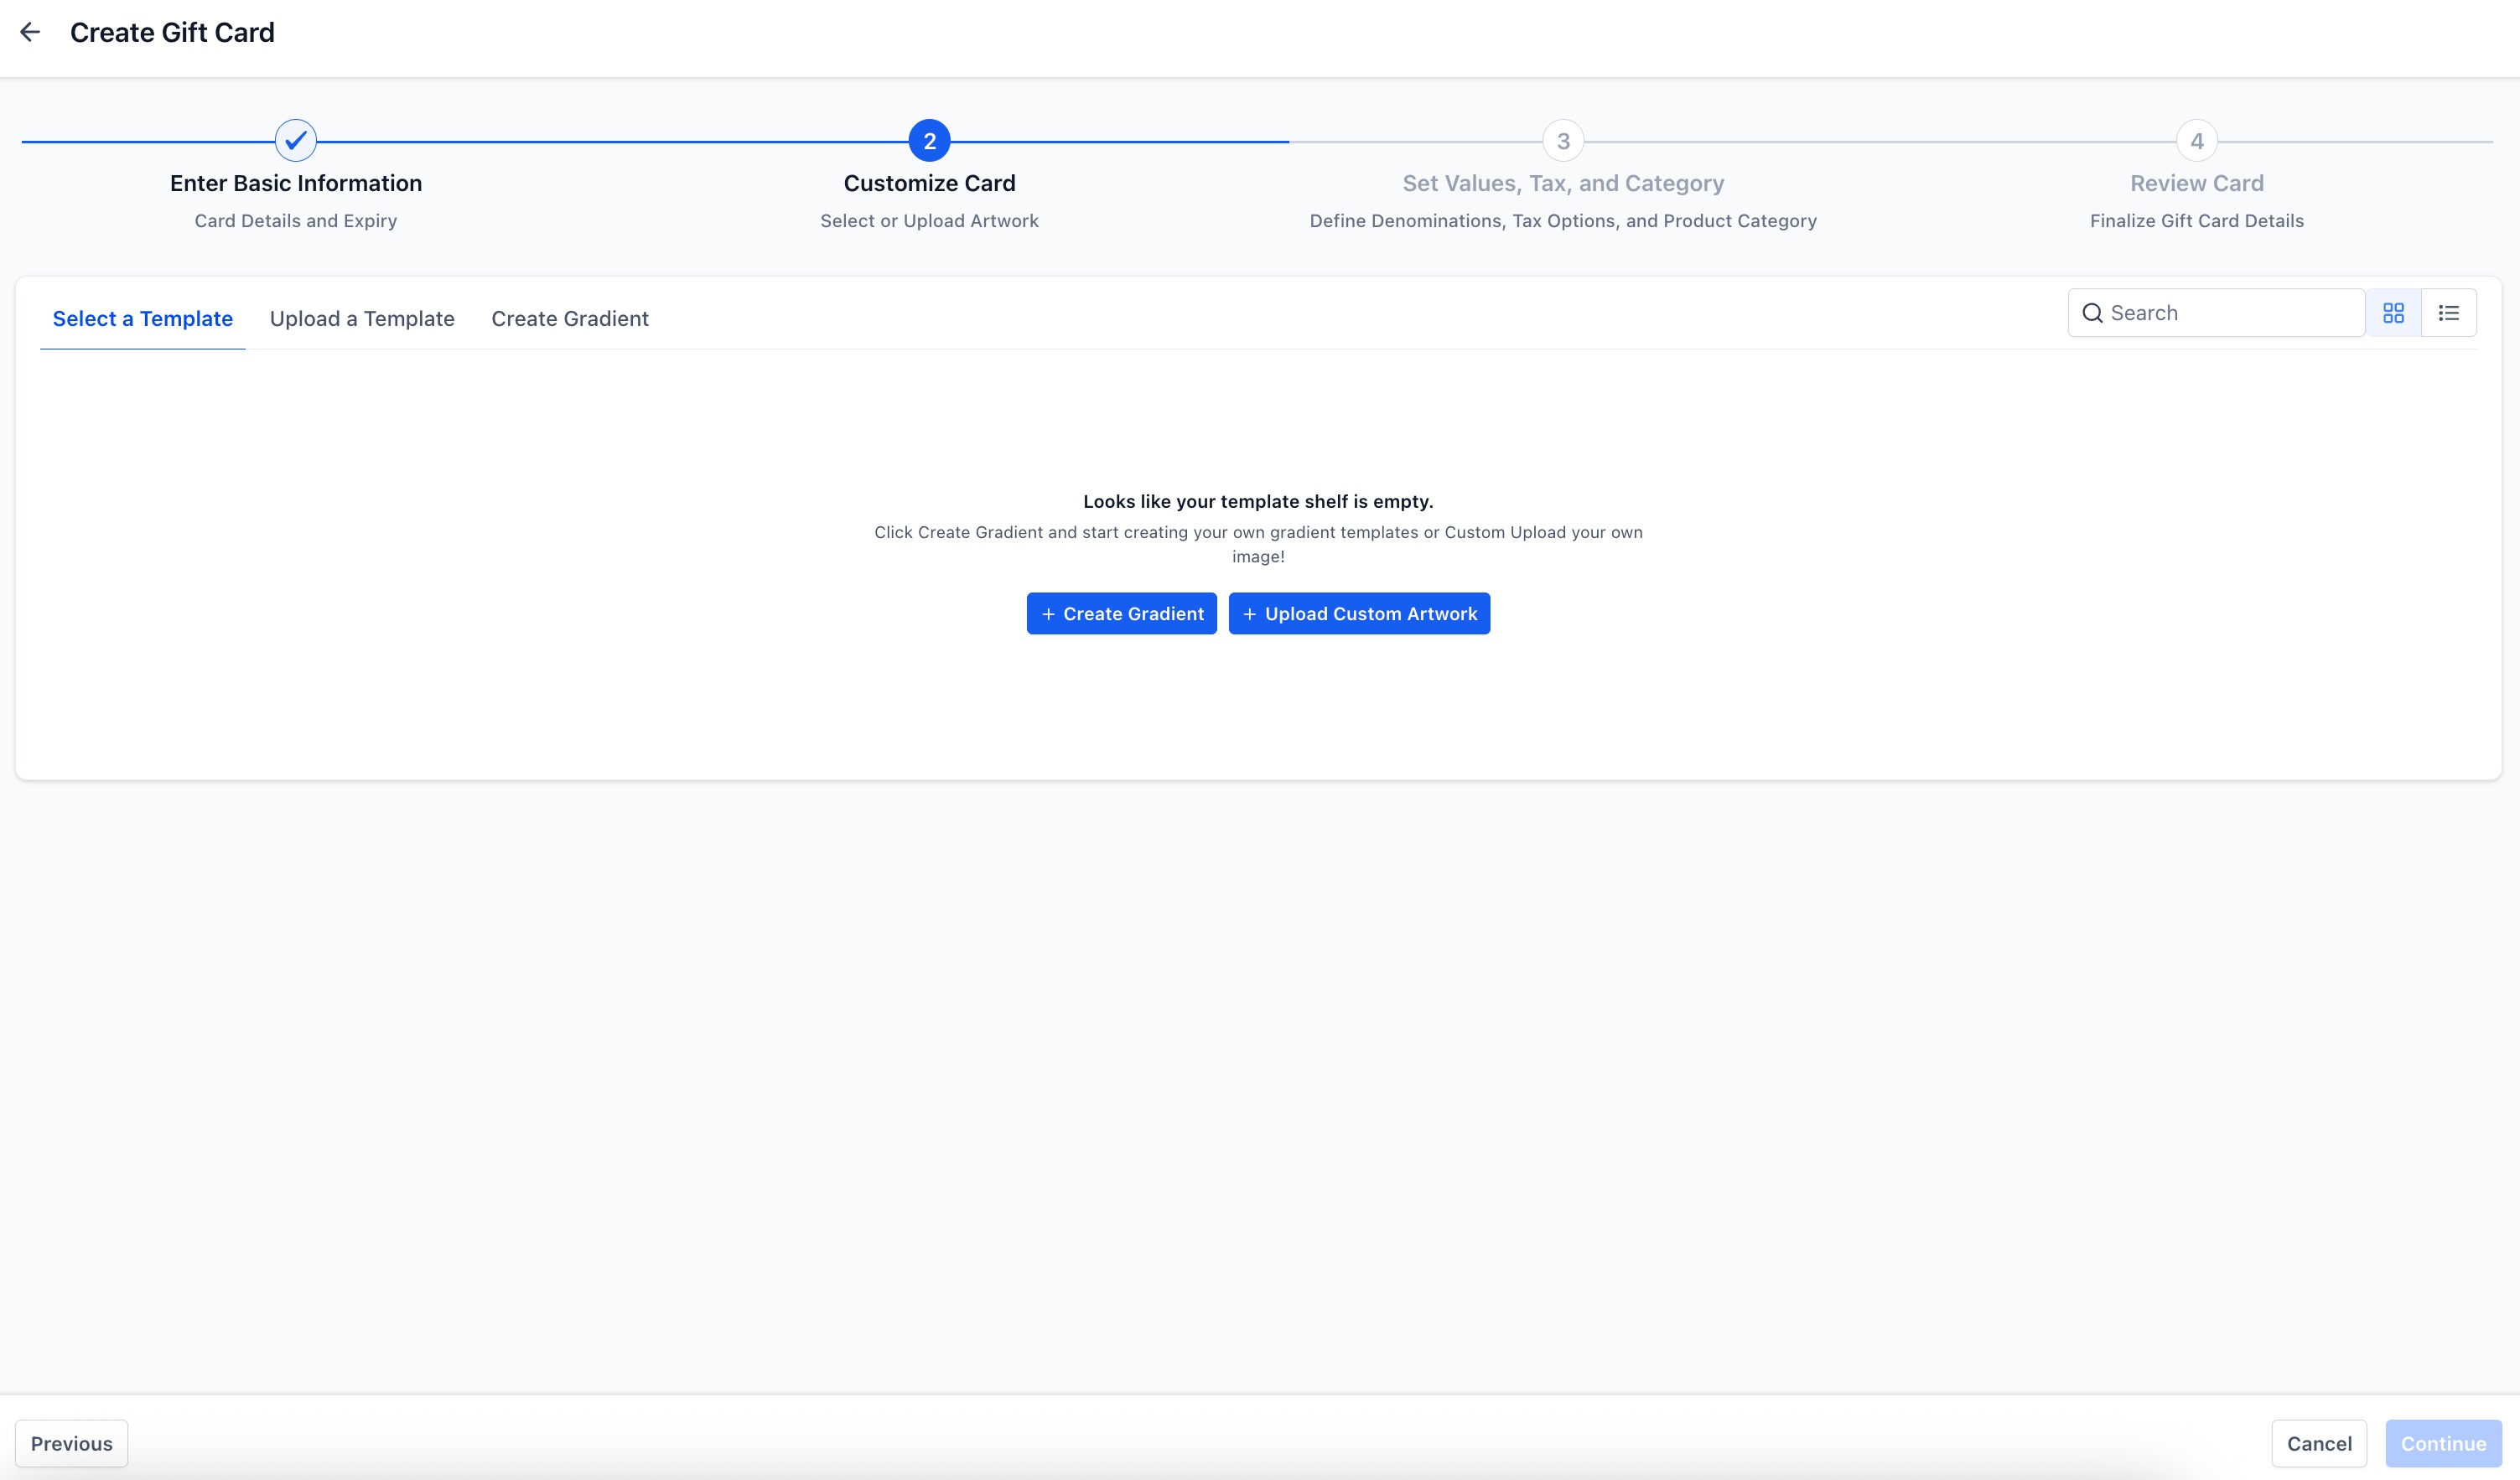Open the Create Gradient tab
This screenshot has height=1480, width=2520.
570,318
